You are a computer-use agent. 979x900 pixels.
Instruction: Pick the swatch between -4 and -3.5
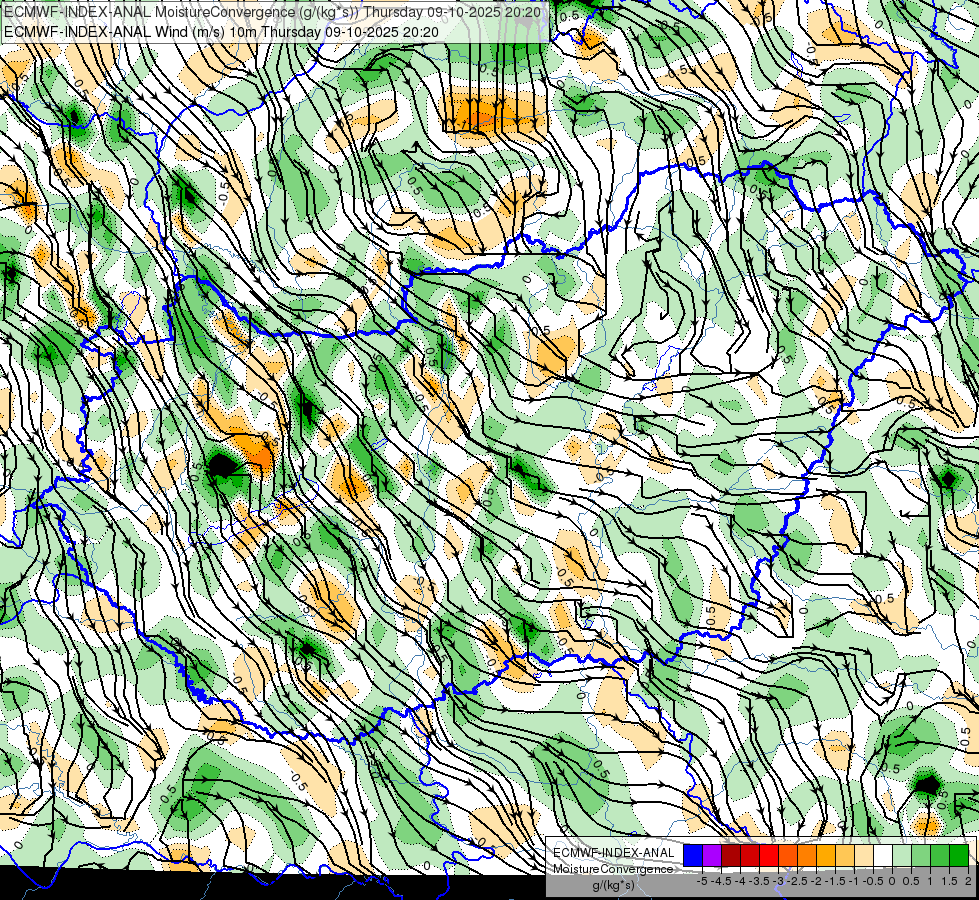750,855
